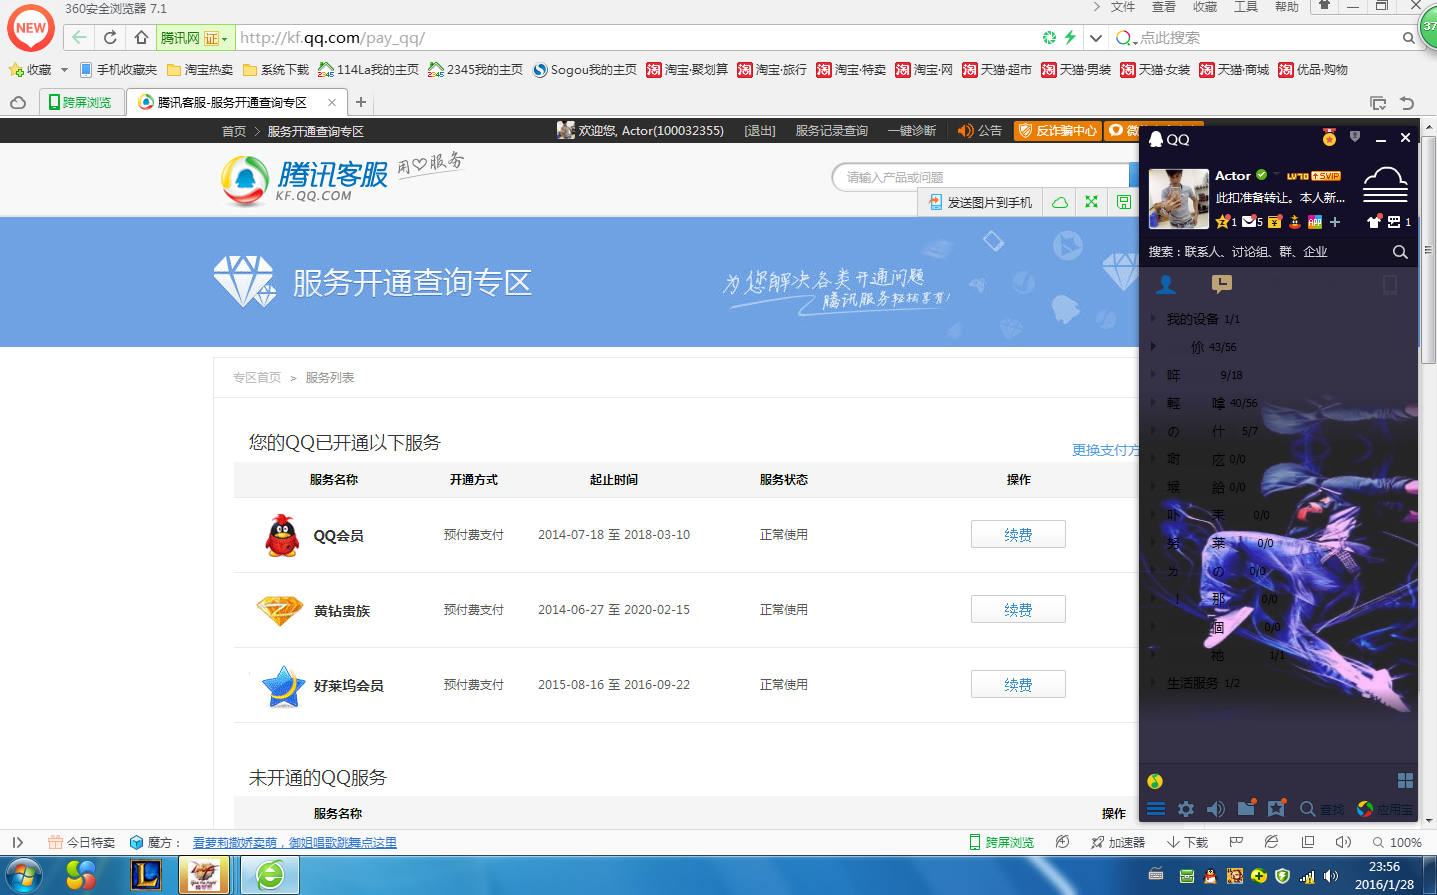The width and height of the screenshot is (1437, 895).
Task: Click 续费 for QQ会员
Action: pyautogui.click(x=1018, y=535)
